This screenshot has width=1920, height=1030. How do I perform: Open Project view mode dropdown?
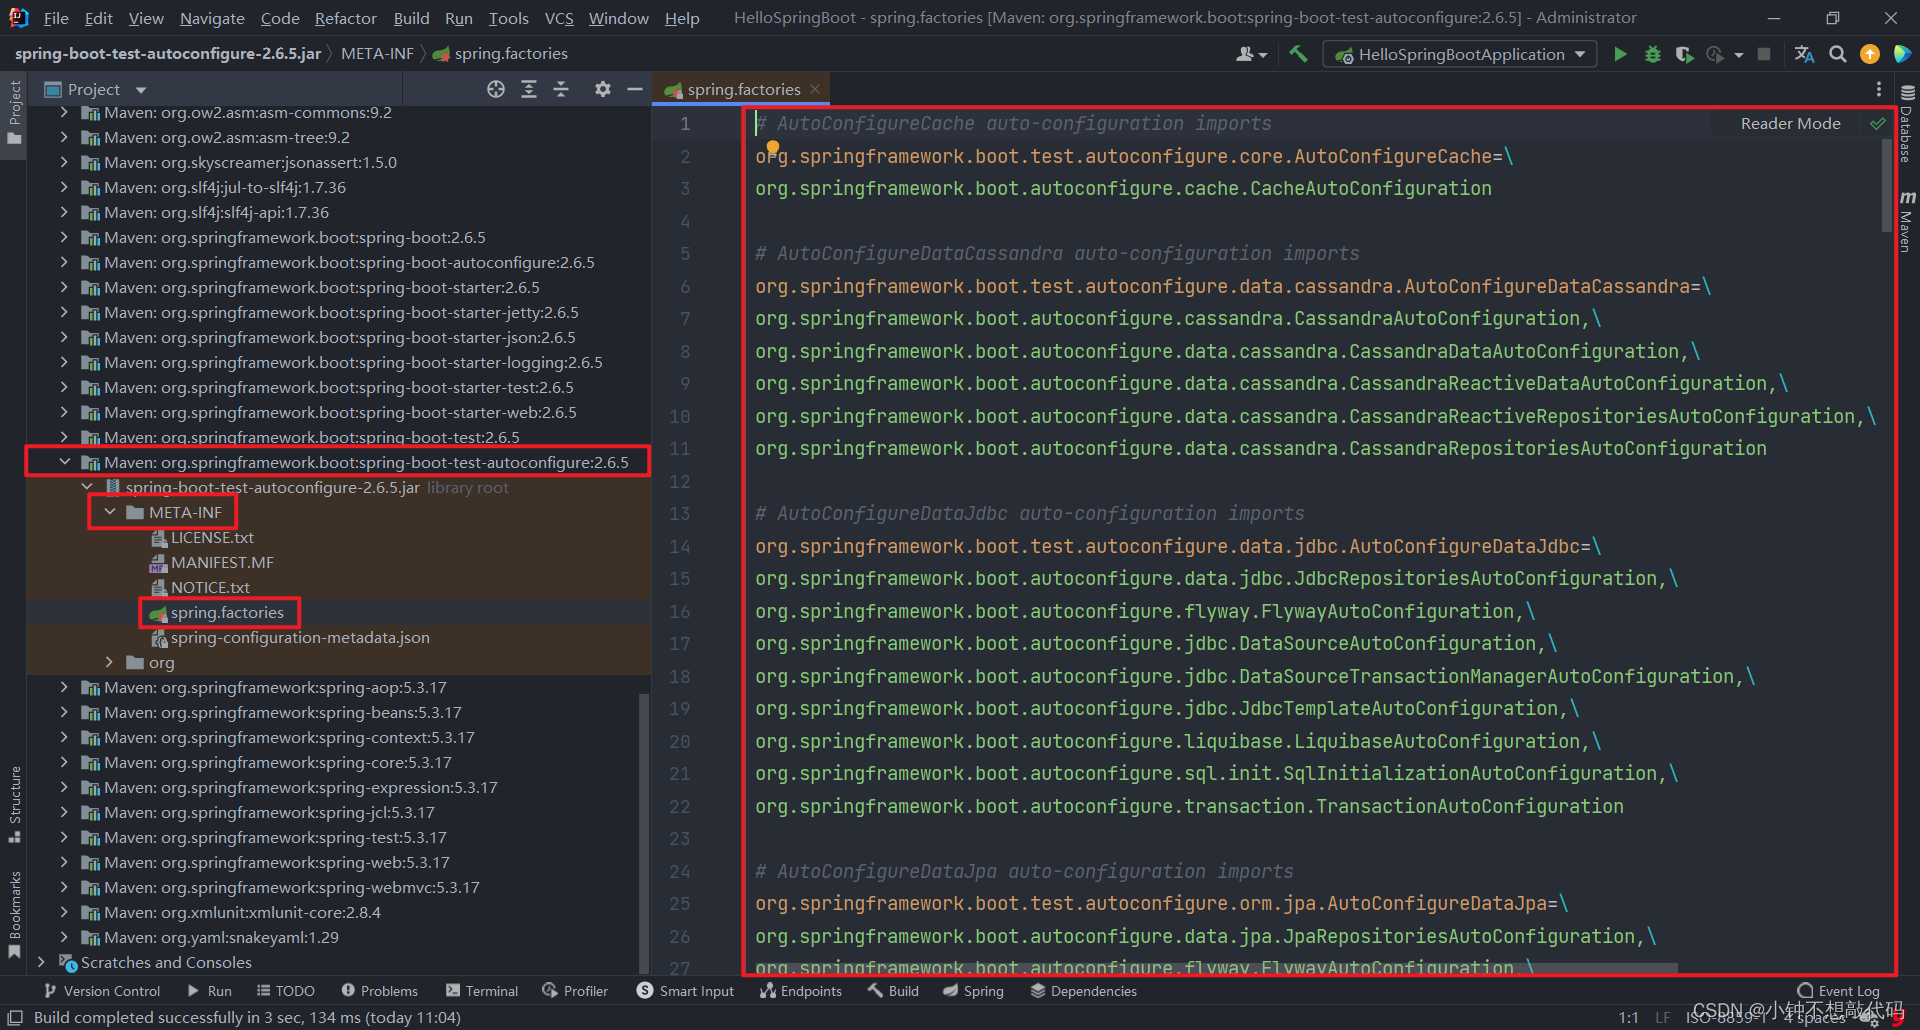141,90
